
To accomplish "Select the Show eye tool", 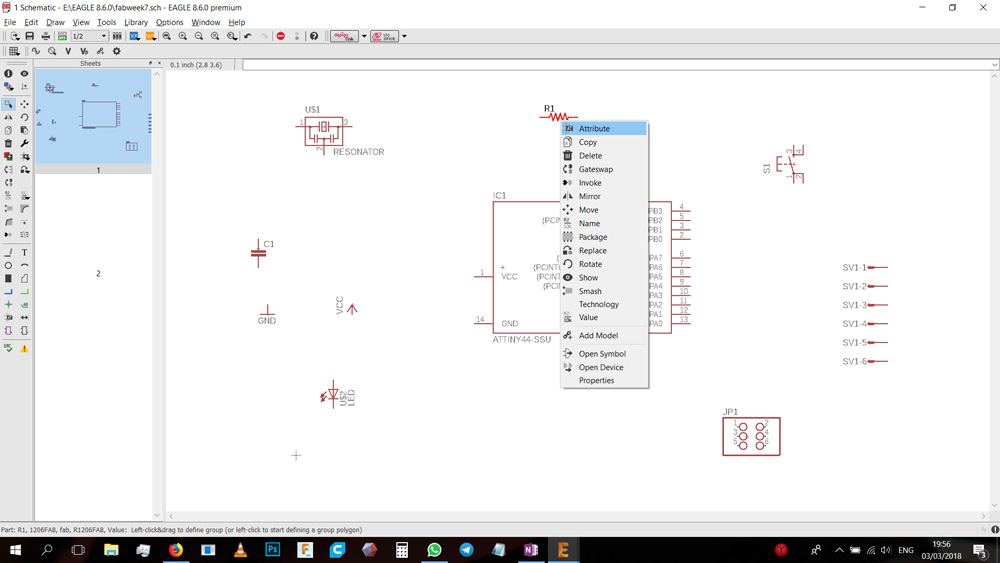I will pyautogui.click(x=24, y=73).
